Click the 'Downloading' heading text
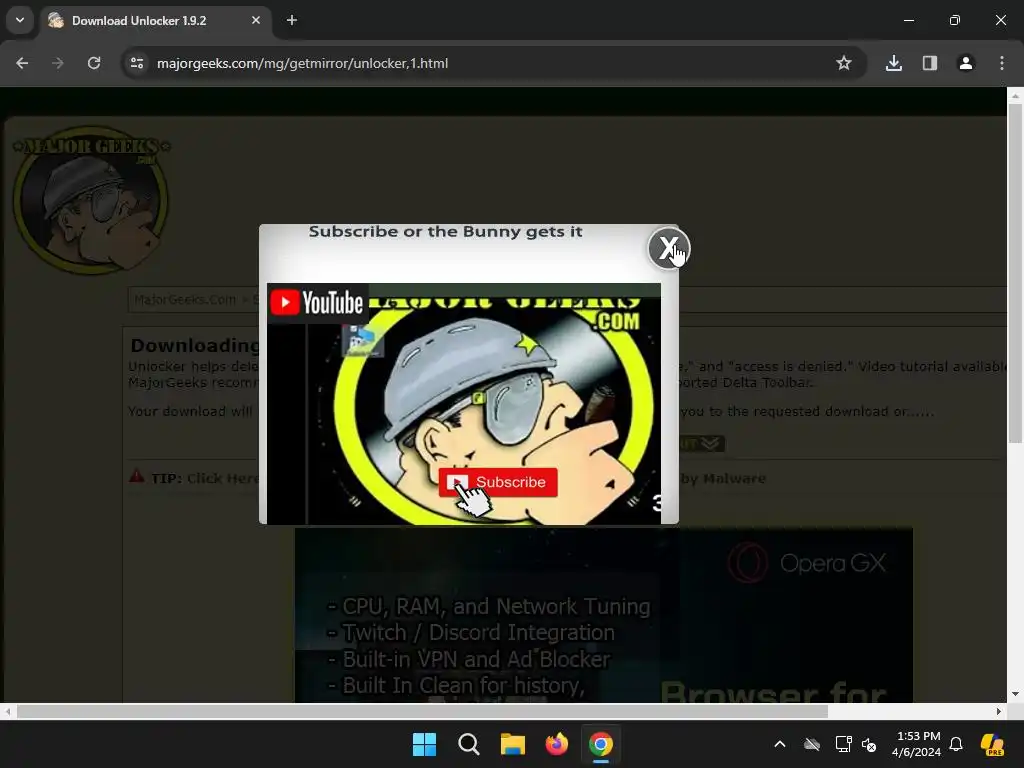The width and height of the screenshot is (1024, 768). [194, 345]
